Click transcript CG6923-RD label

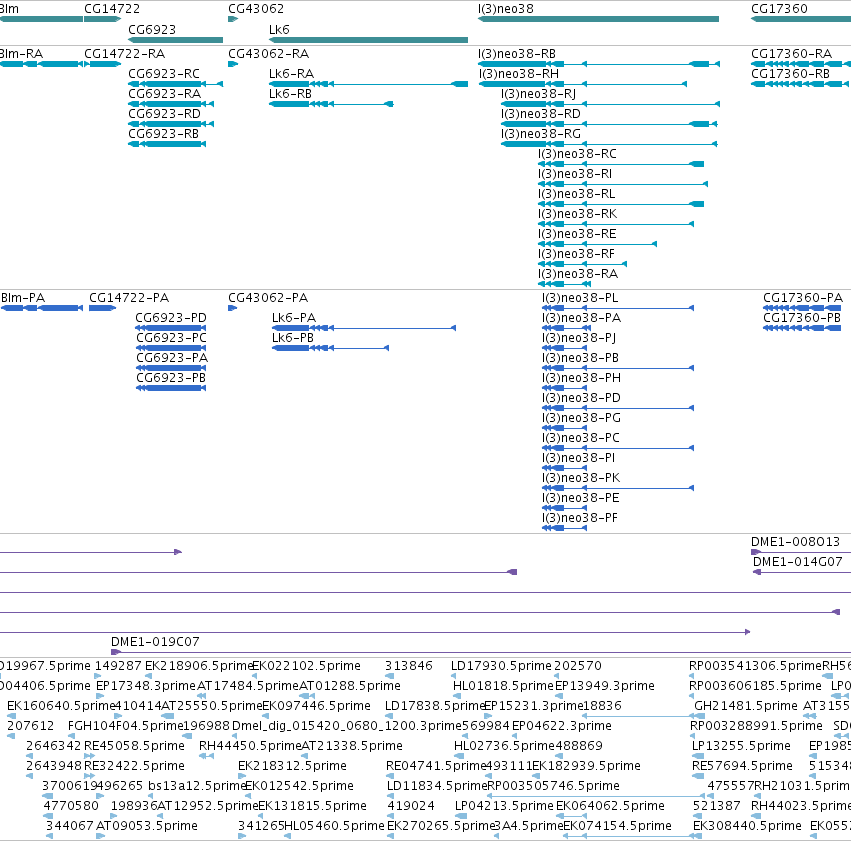coord(164,114)
